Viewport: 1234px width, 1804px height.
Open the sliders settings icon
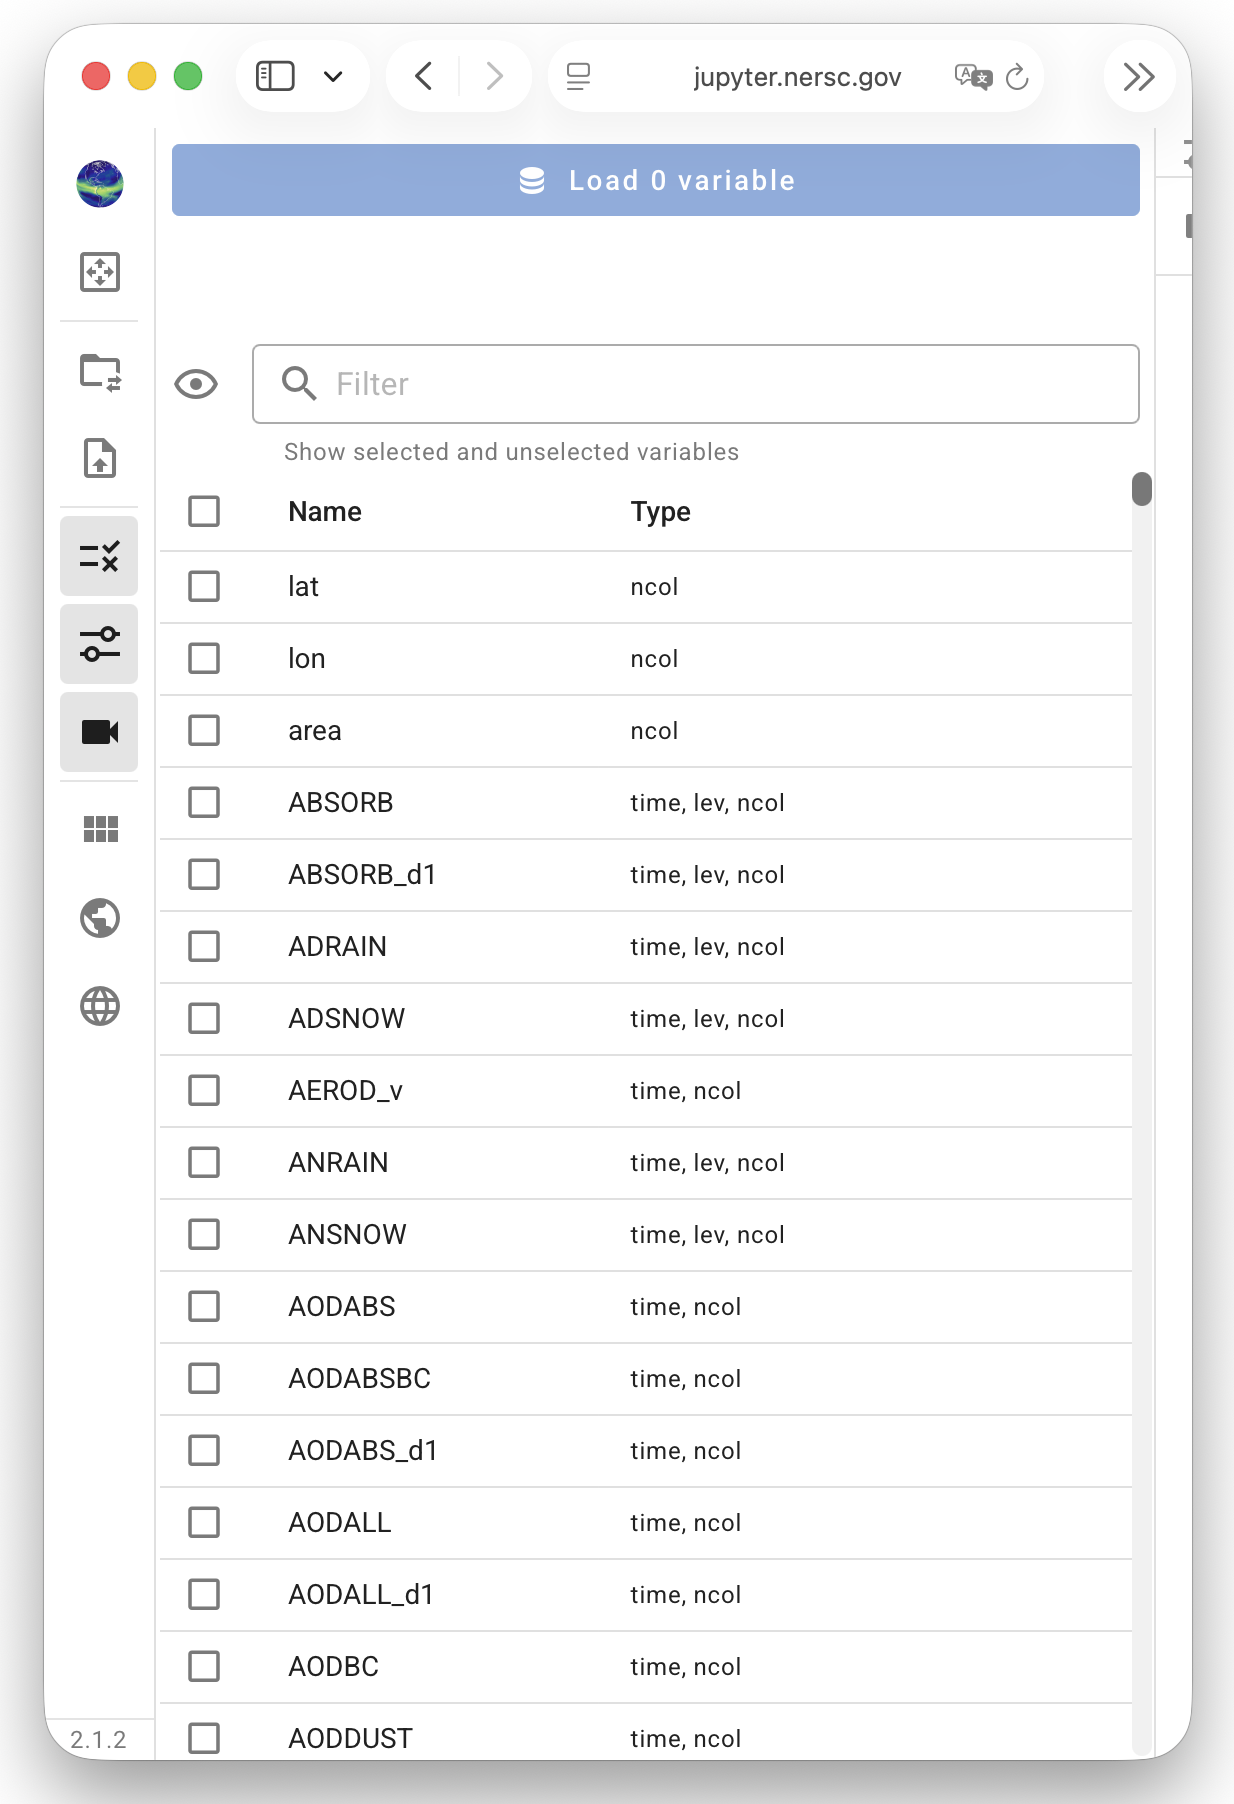pos(99,644)
